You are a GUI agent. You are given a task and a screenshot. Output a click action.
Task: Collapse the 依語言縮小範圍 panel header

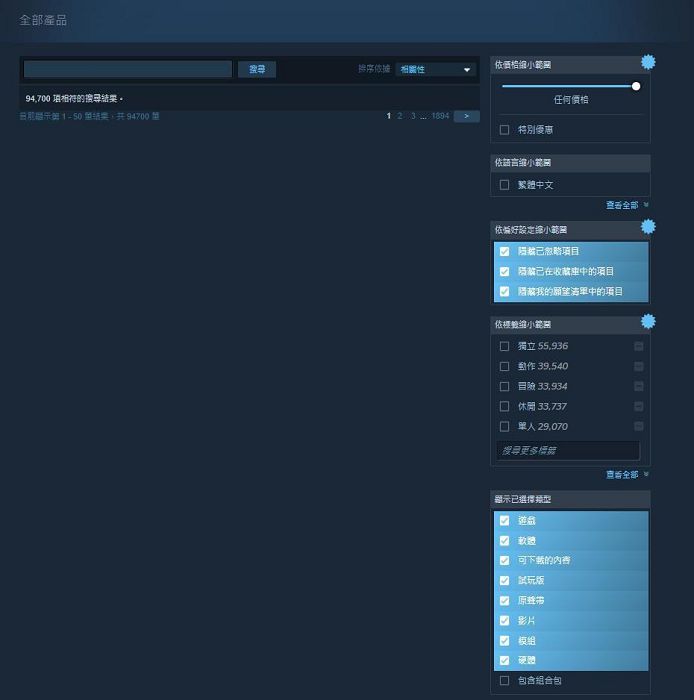570,163
